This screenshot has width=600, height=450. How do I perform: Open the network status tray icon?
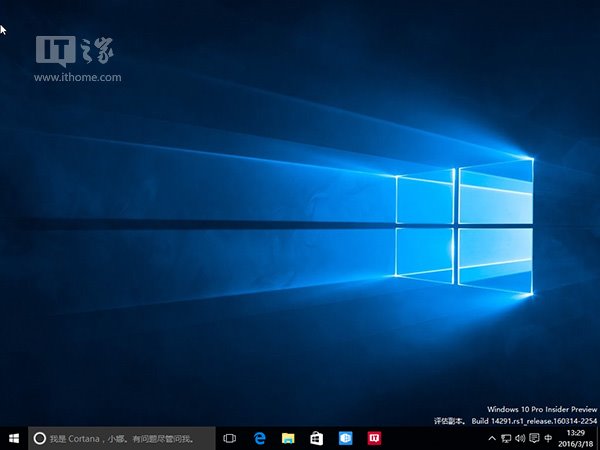tap(506, 438)
